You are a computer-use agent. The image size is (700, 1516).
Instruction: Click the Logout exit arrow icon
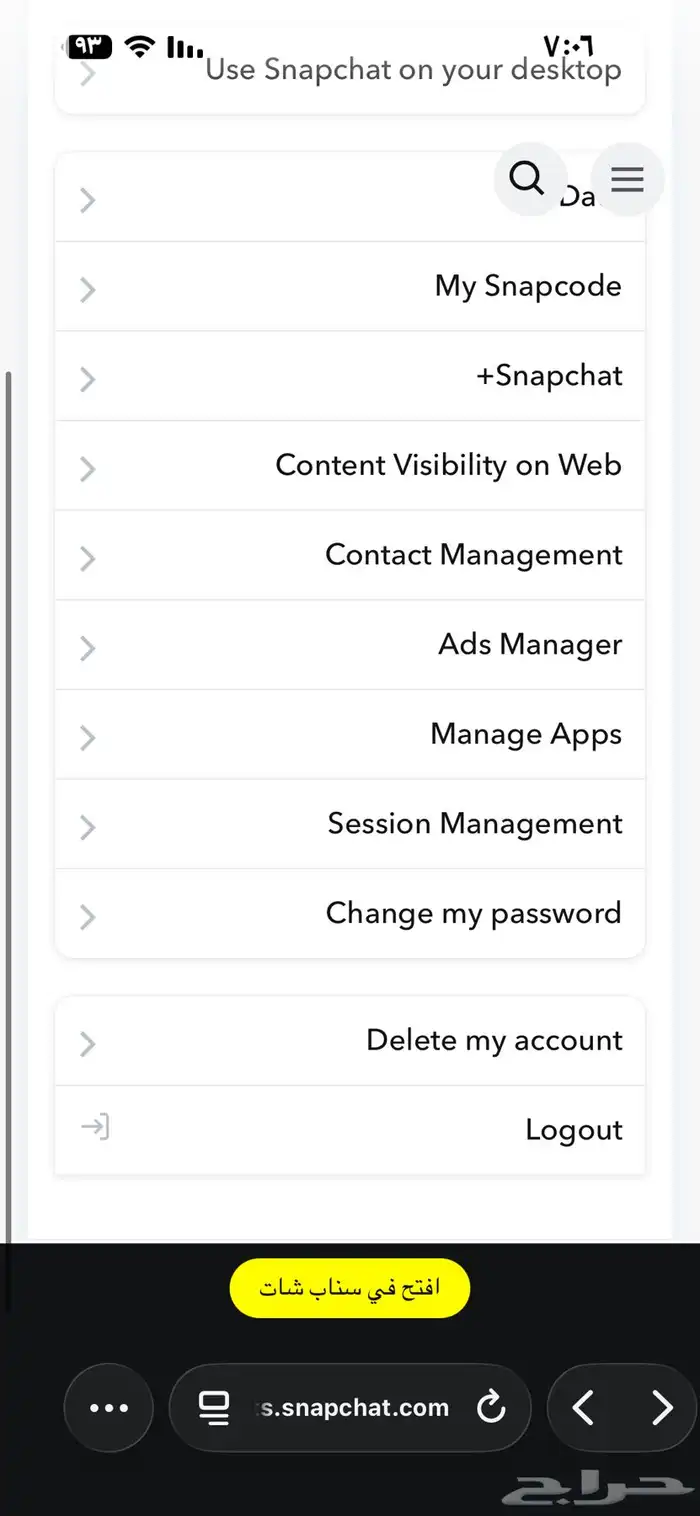coord(94,1129)
